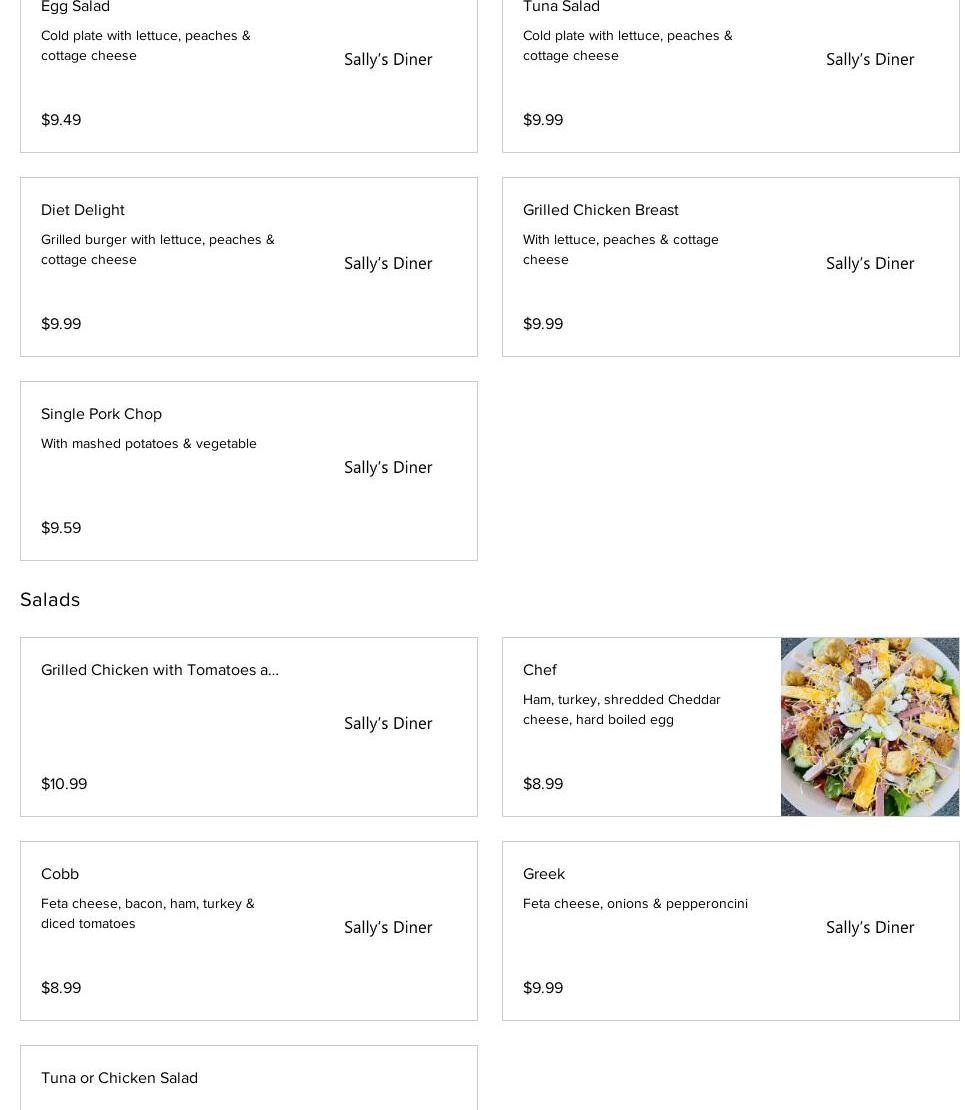Image resolution: width=965 pixels, height=1110 pixels.
Task: Click the Sally's Diner placeholder on Diet Delight
Action: click(388, 264)
